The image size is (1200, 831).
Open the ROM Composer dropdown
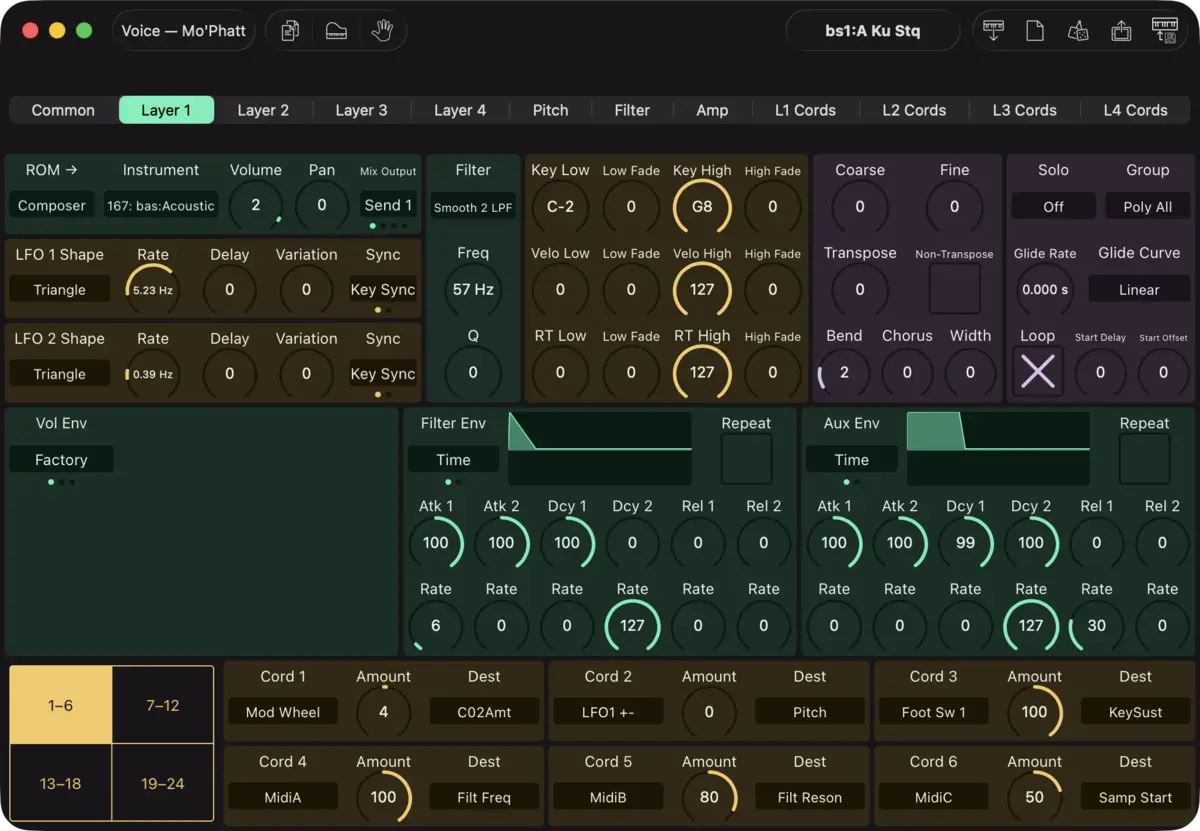52,206
